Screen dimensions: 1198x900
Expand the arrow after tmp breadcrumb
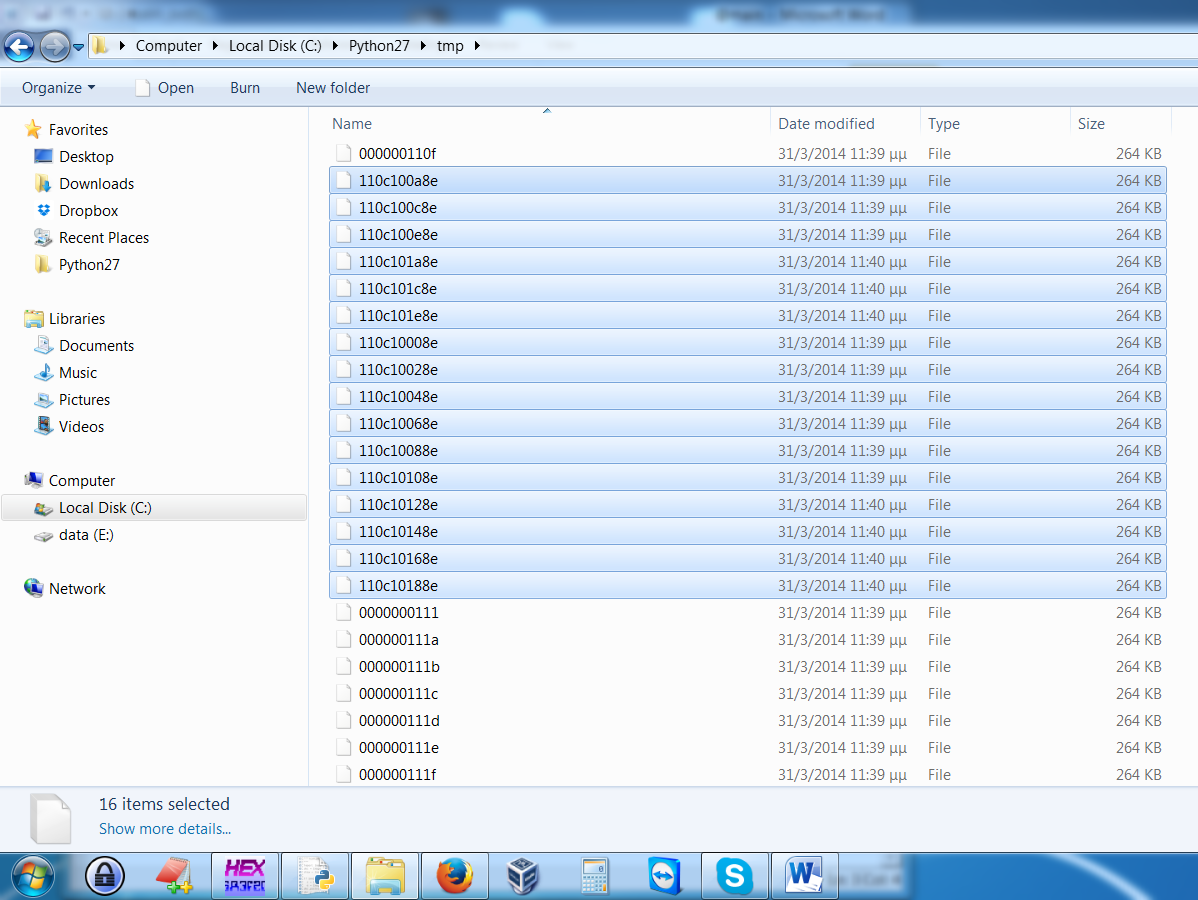(x=478, y=46)
